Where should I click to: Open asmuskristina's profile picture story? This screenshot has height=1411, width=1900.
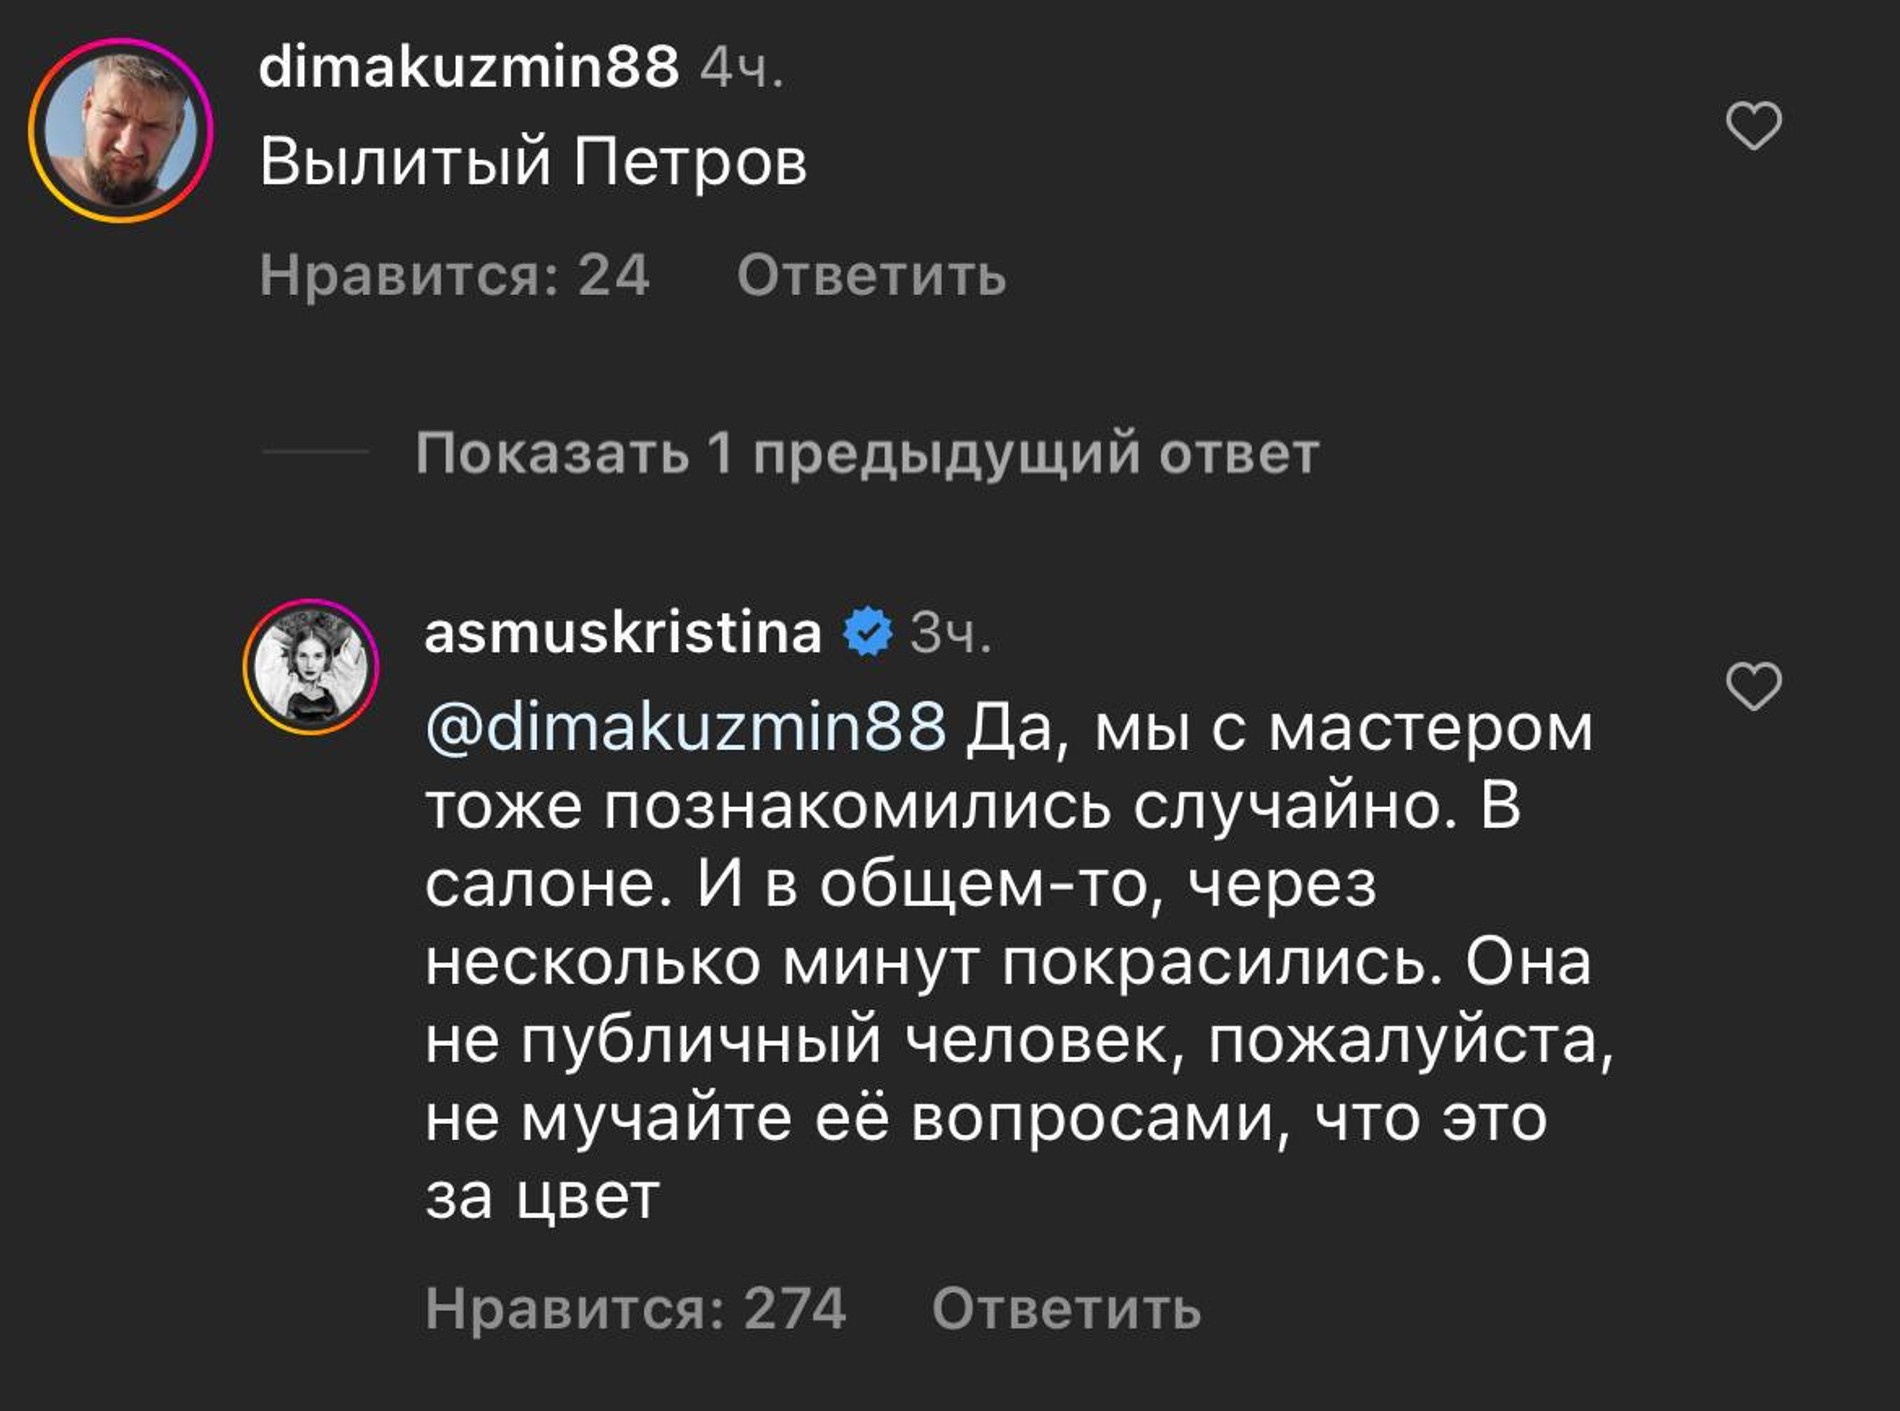(x=311, y=667)
